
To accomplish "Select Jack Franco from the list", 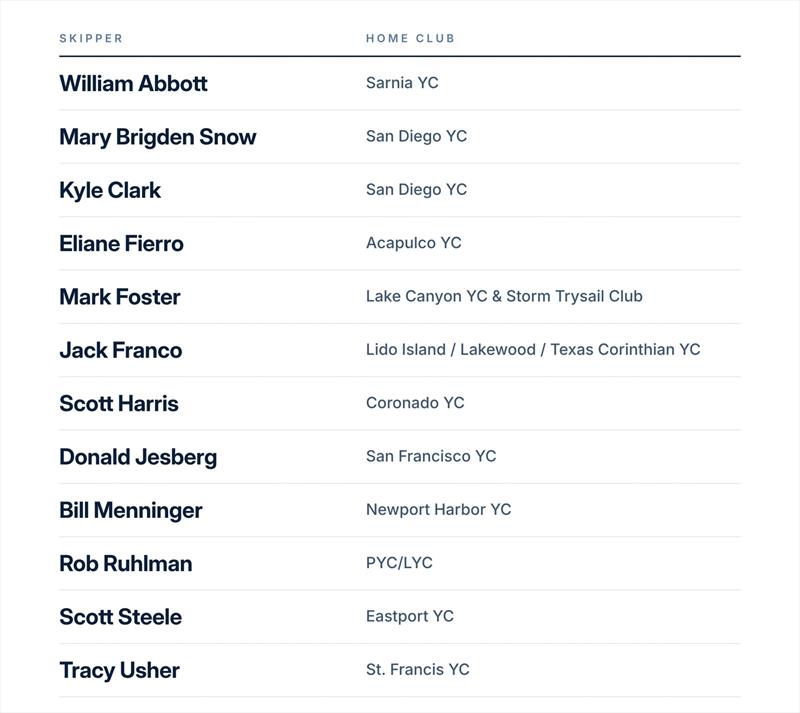I will pyautogui.click(x=120, y=350).
